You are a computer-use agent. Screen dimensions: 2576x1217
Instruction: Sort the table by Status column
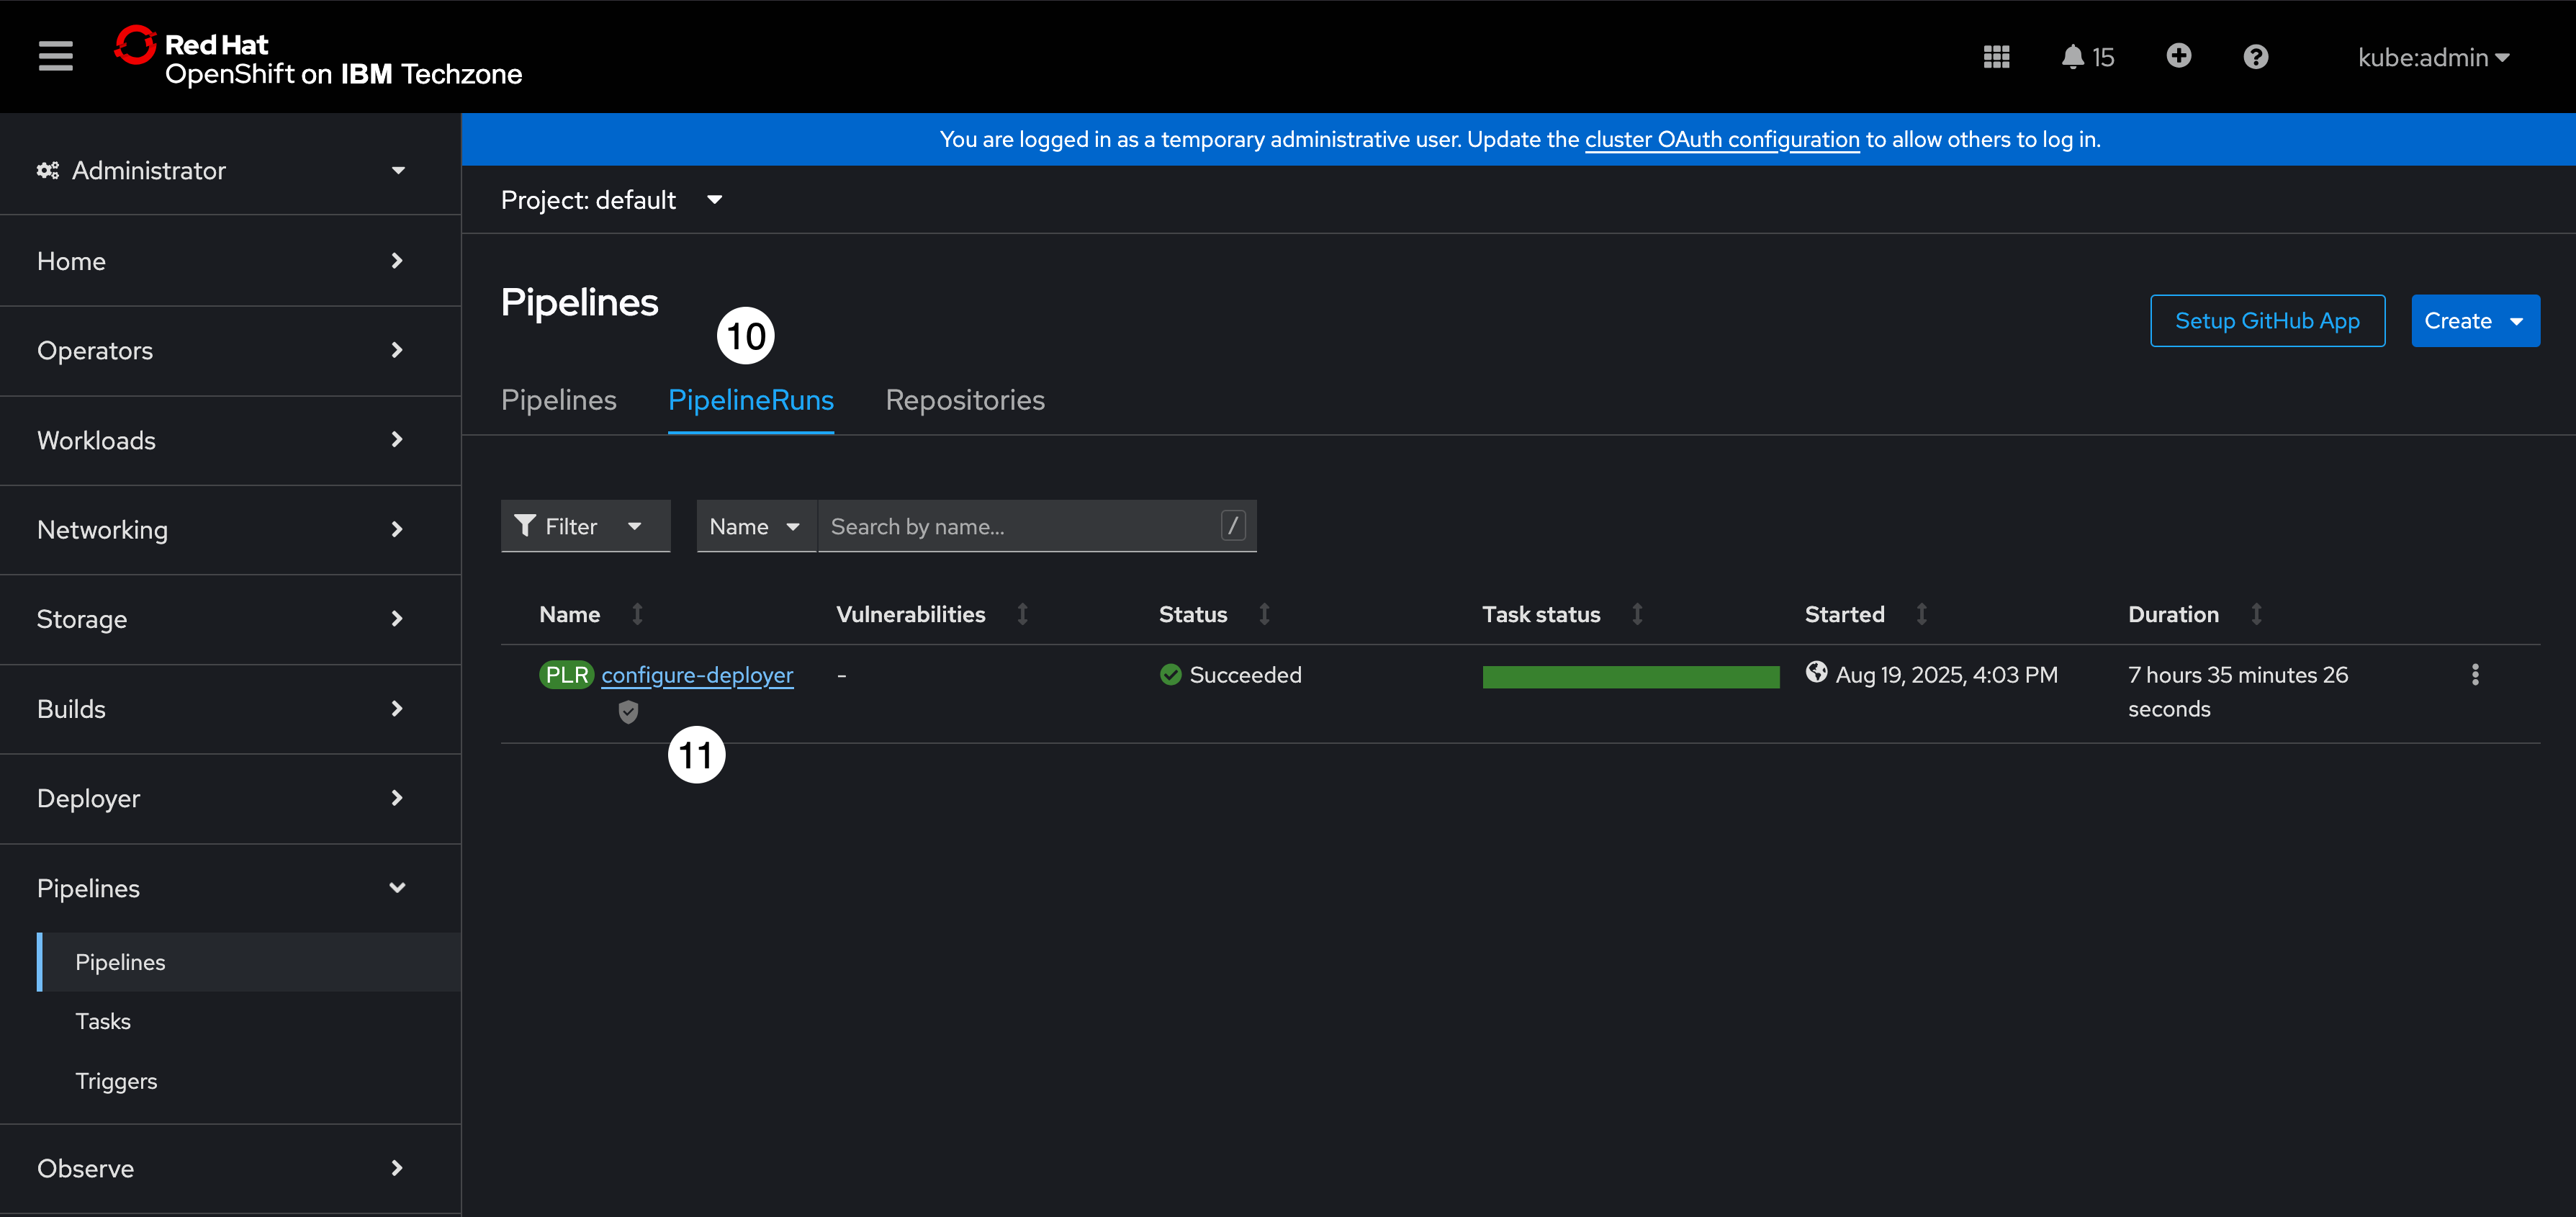(x=1193, y=614)
